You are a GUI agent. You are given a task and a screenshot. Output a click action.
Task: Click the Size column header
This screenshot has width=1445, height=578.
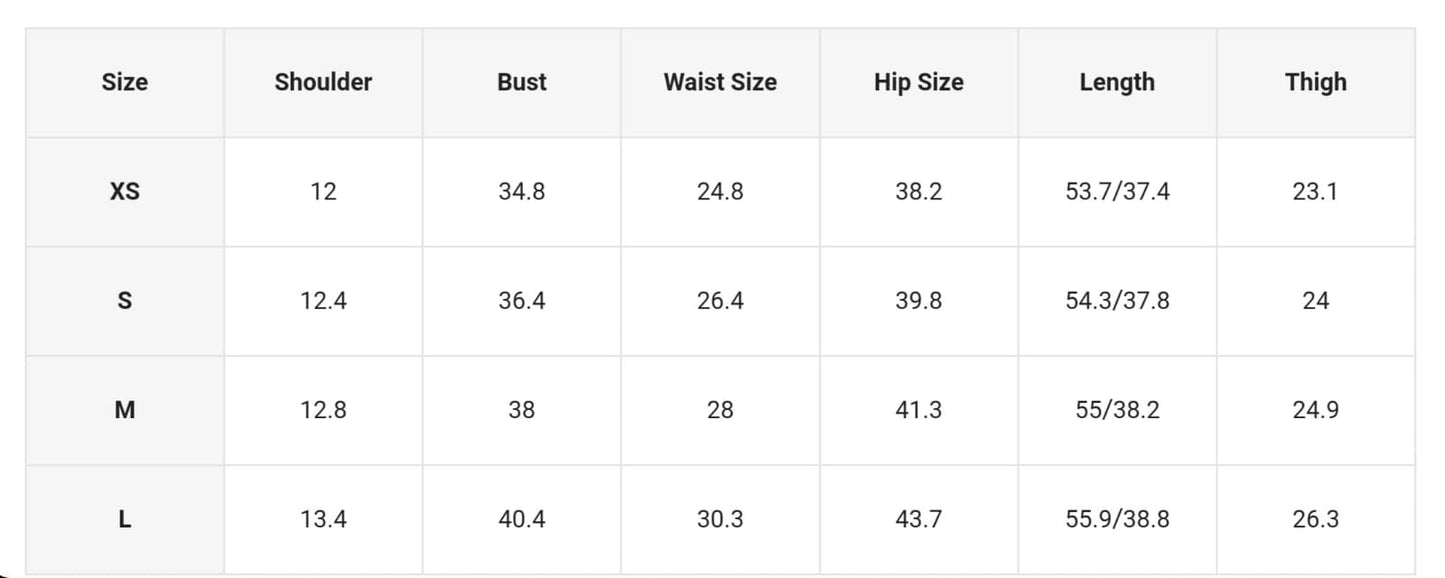pyautogui.click(x=124, y=82)
